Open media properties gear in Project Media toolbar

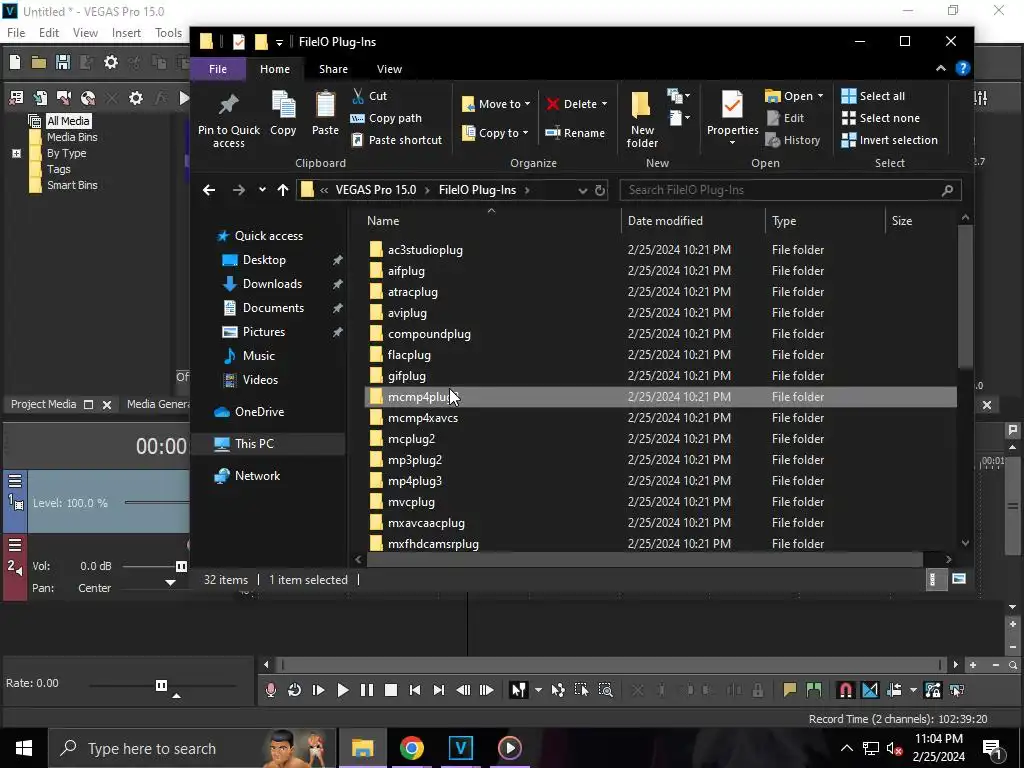[x=136, y=98]
